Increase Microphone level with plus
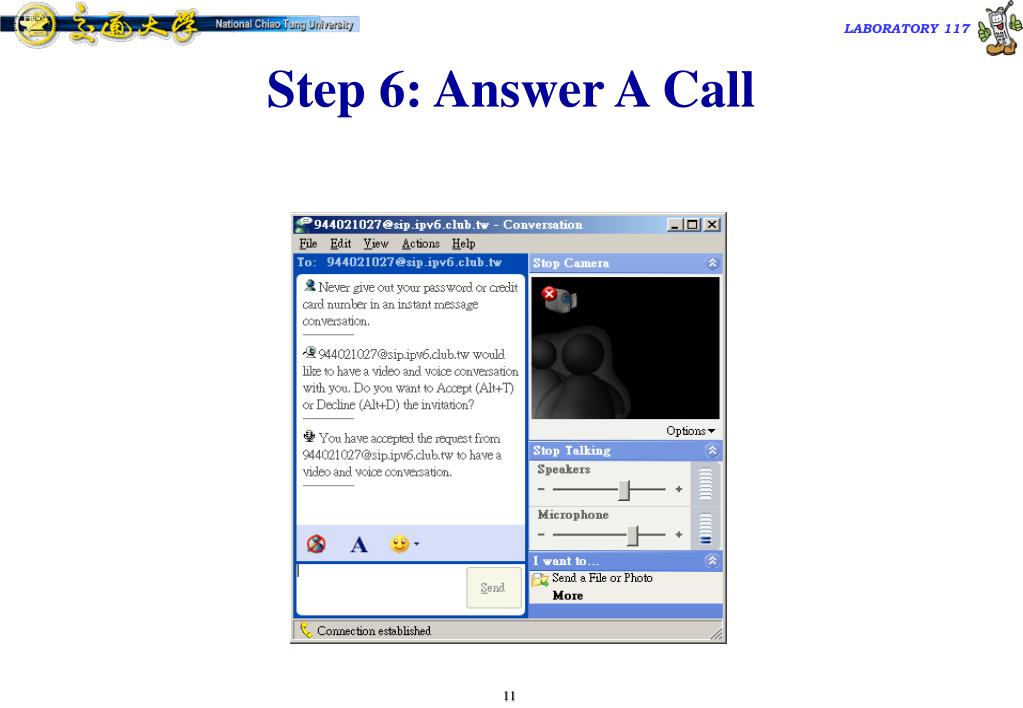1023x708 pixels. [x=679, y=534]
